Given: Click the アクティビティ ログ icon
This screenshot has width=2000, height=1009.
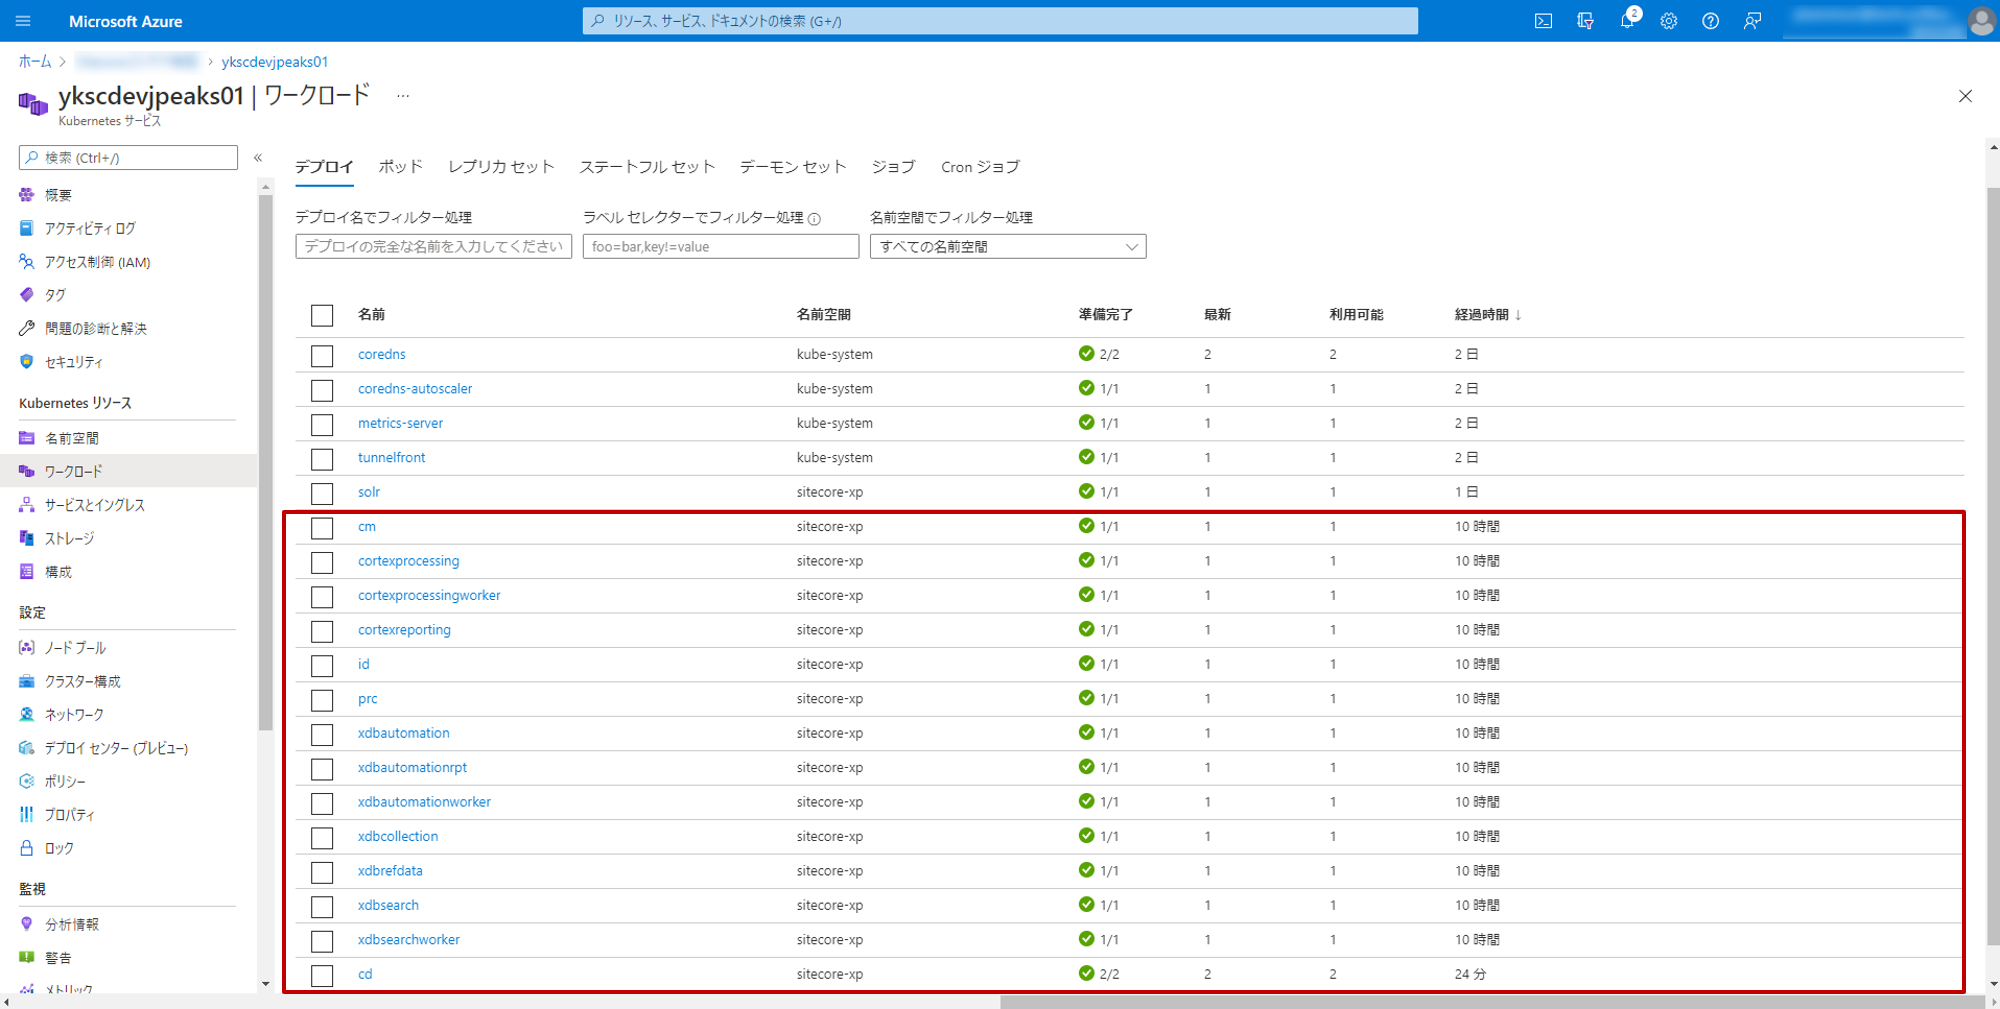Looking at the screenshot, I should (x=27, y=228).
